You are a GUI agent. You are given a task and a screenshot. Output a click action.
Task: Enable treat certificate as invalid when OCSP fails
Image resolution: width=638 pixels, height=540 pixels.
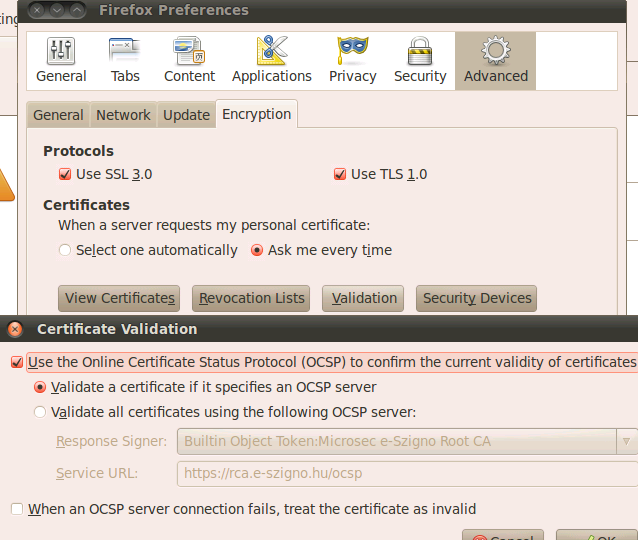click(17, 509)
